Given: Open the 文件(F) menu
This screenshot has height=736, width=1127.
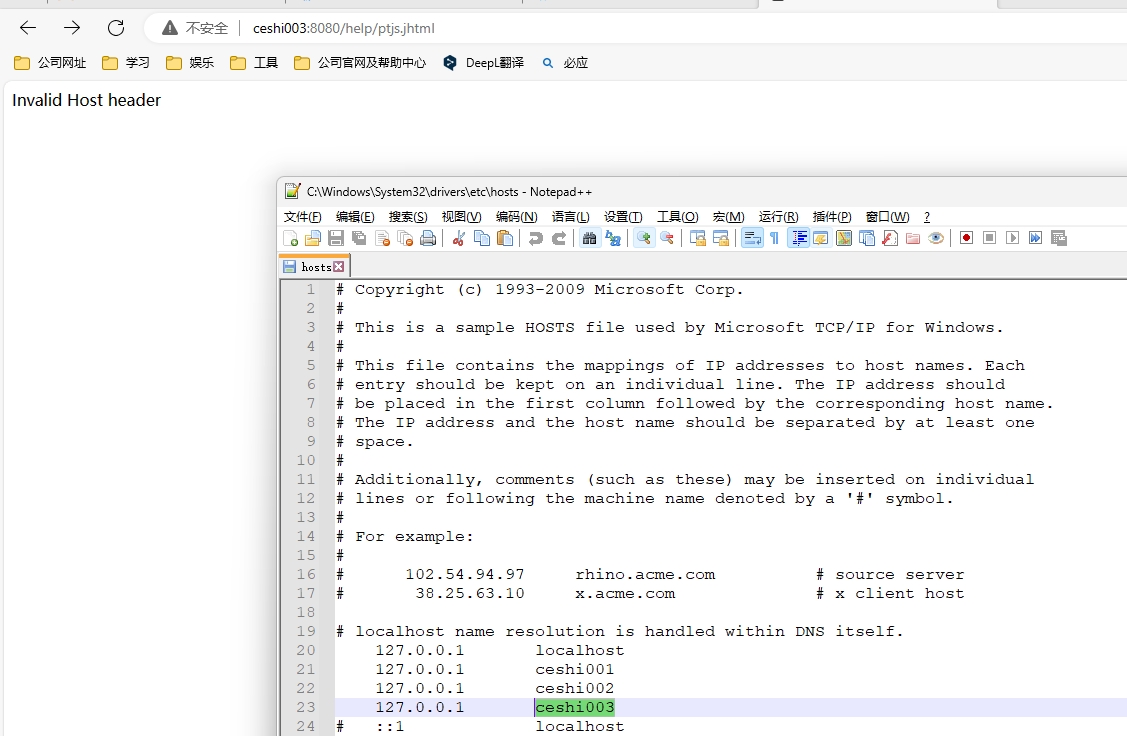Looking at the screenshot, I should 302,217.
